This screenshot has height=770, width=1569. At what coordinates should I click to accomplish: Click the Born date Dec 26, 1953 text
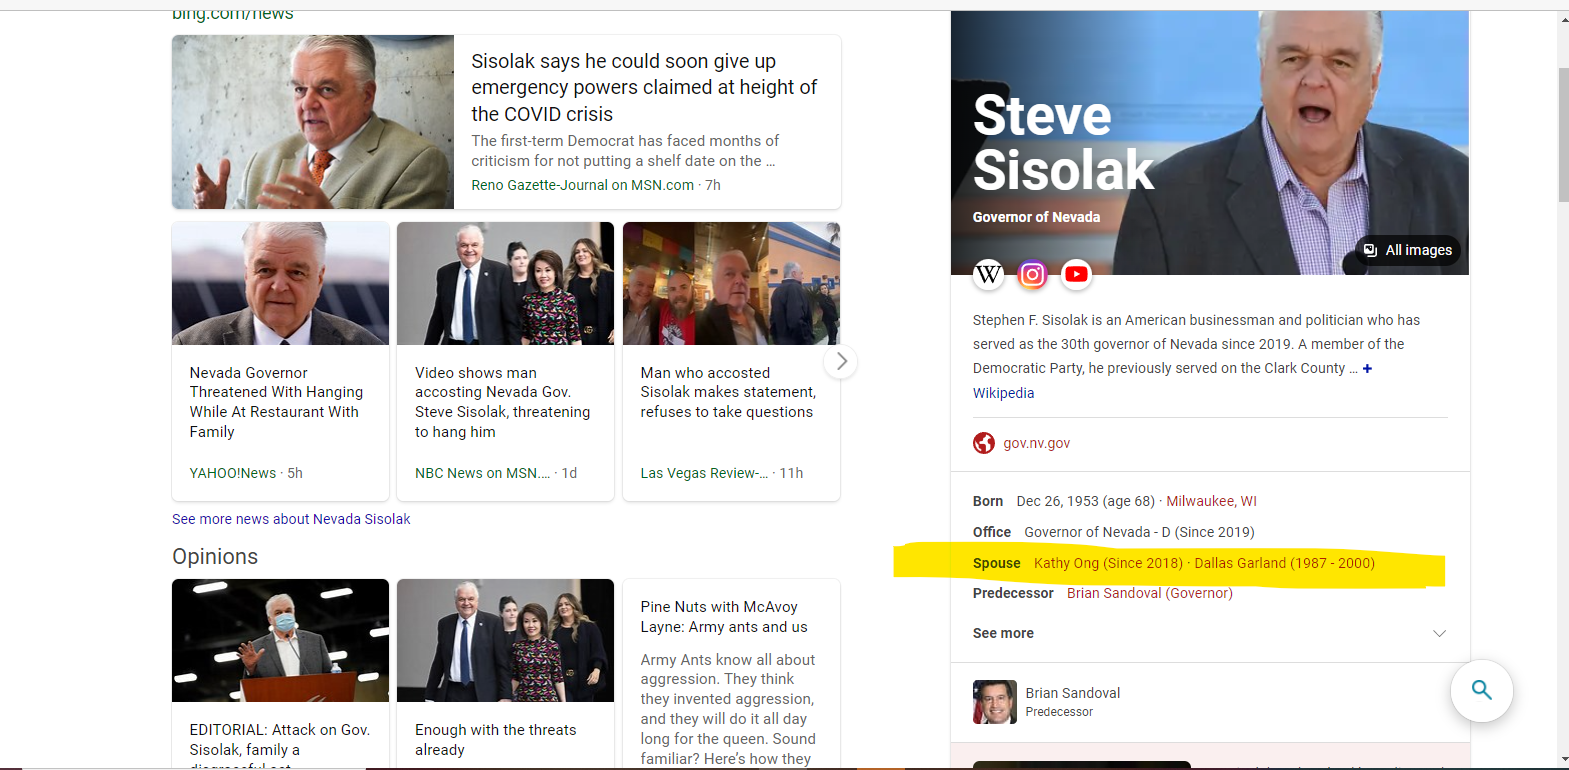point(1085,501)
